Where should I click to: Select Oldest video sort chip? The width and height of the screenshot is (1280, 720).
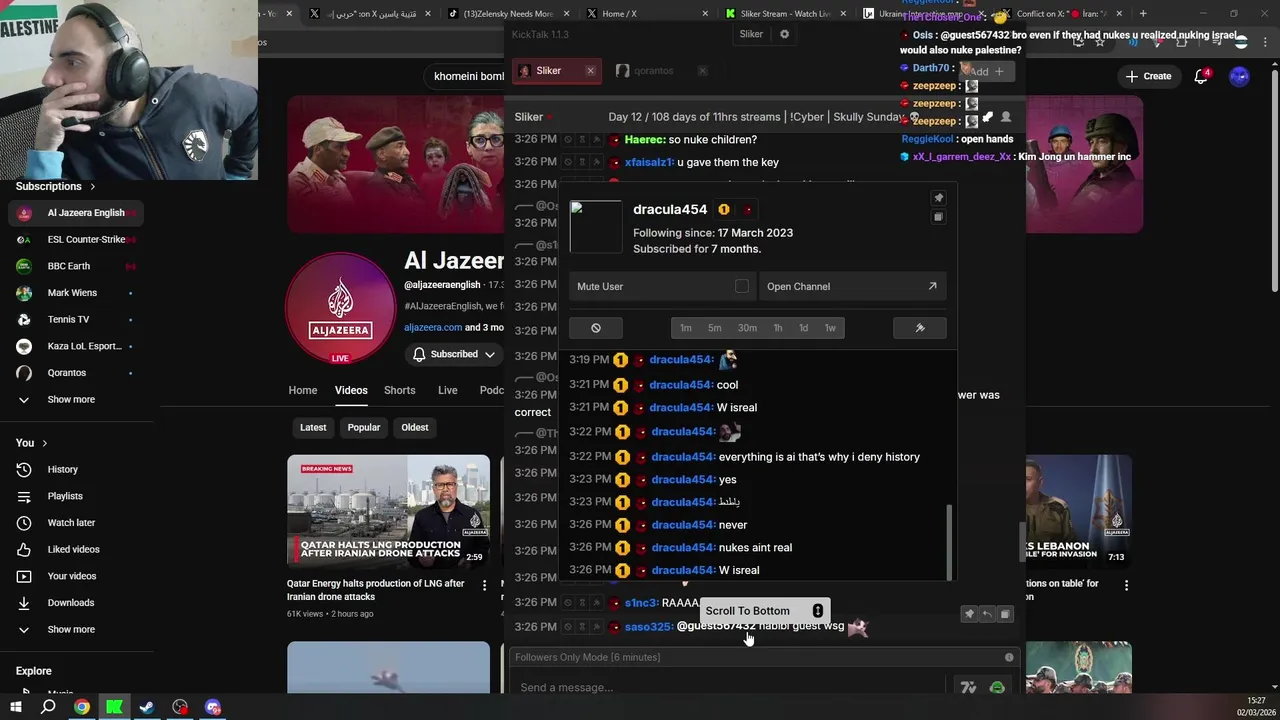click(x=415, y=427)
